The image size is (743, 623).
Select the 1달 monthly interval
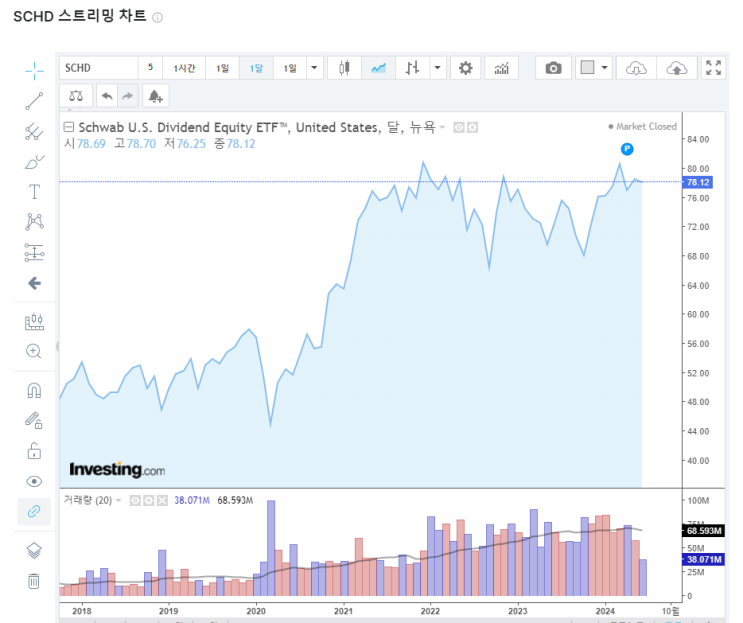tap(256, 68)
